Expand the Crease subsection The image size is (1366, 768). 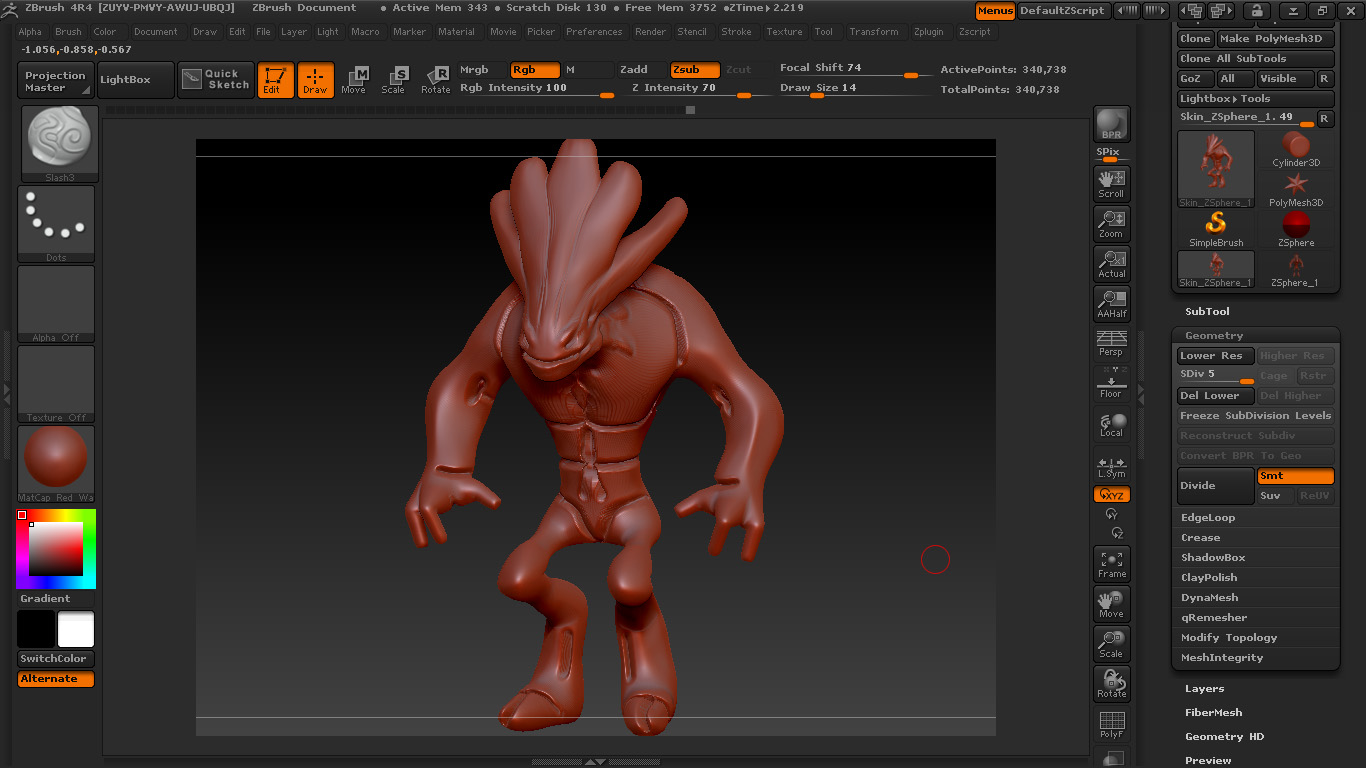(1200, 538)
